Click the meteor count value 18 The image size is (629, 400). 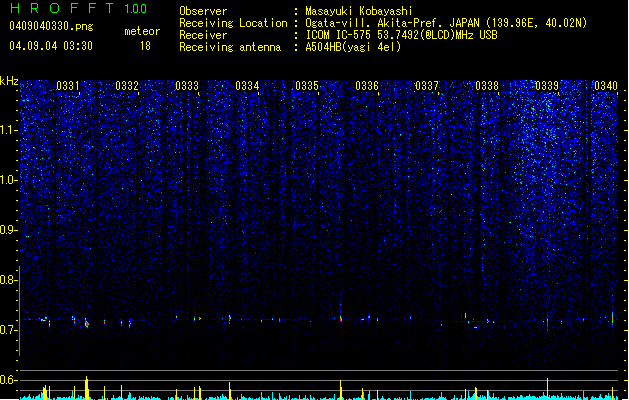(145, 46)
